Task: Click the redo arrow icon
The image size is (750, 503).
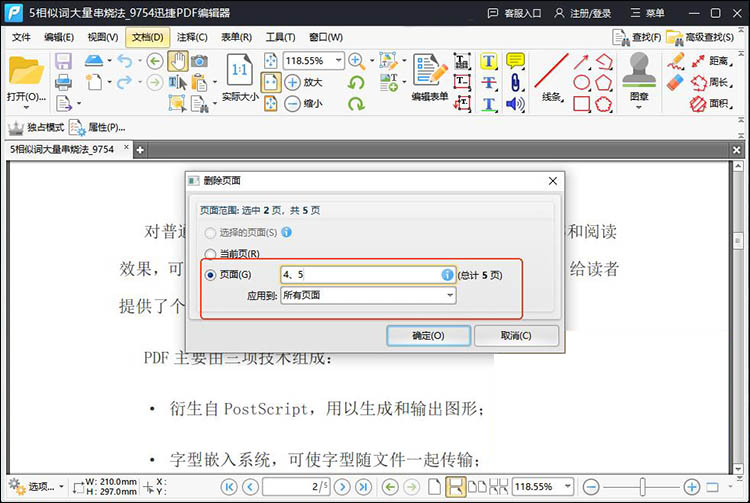Action: coord(125,82)
